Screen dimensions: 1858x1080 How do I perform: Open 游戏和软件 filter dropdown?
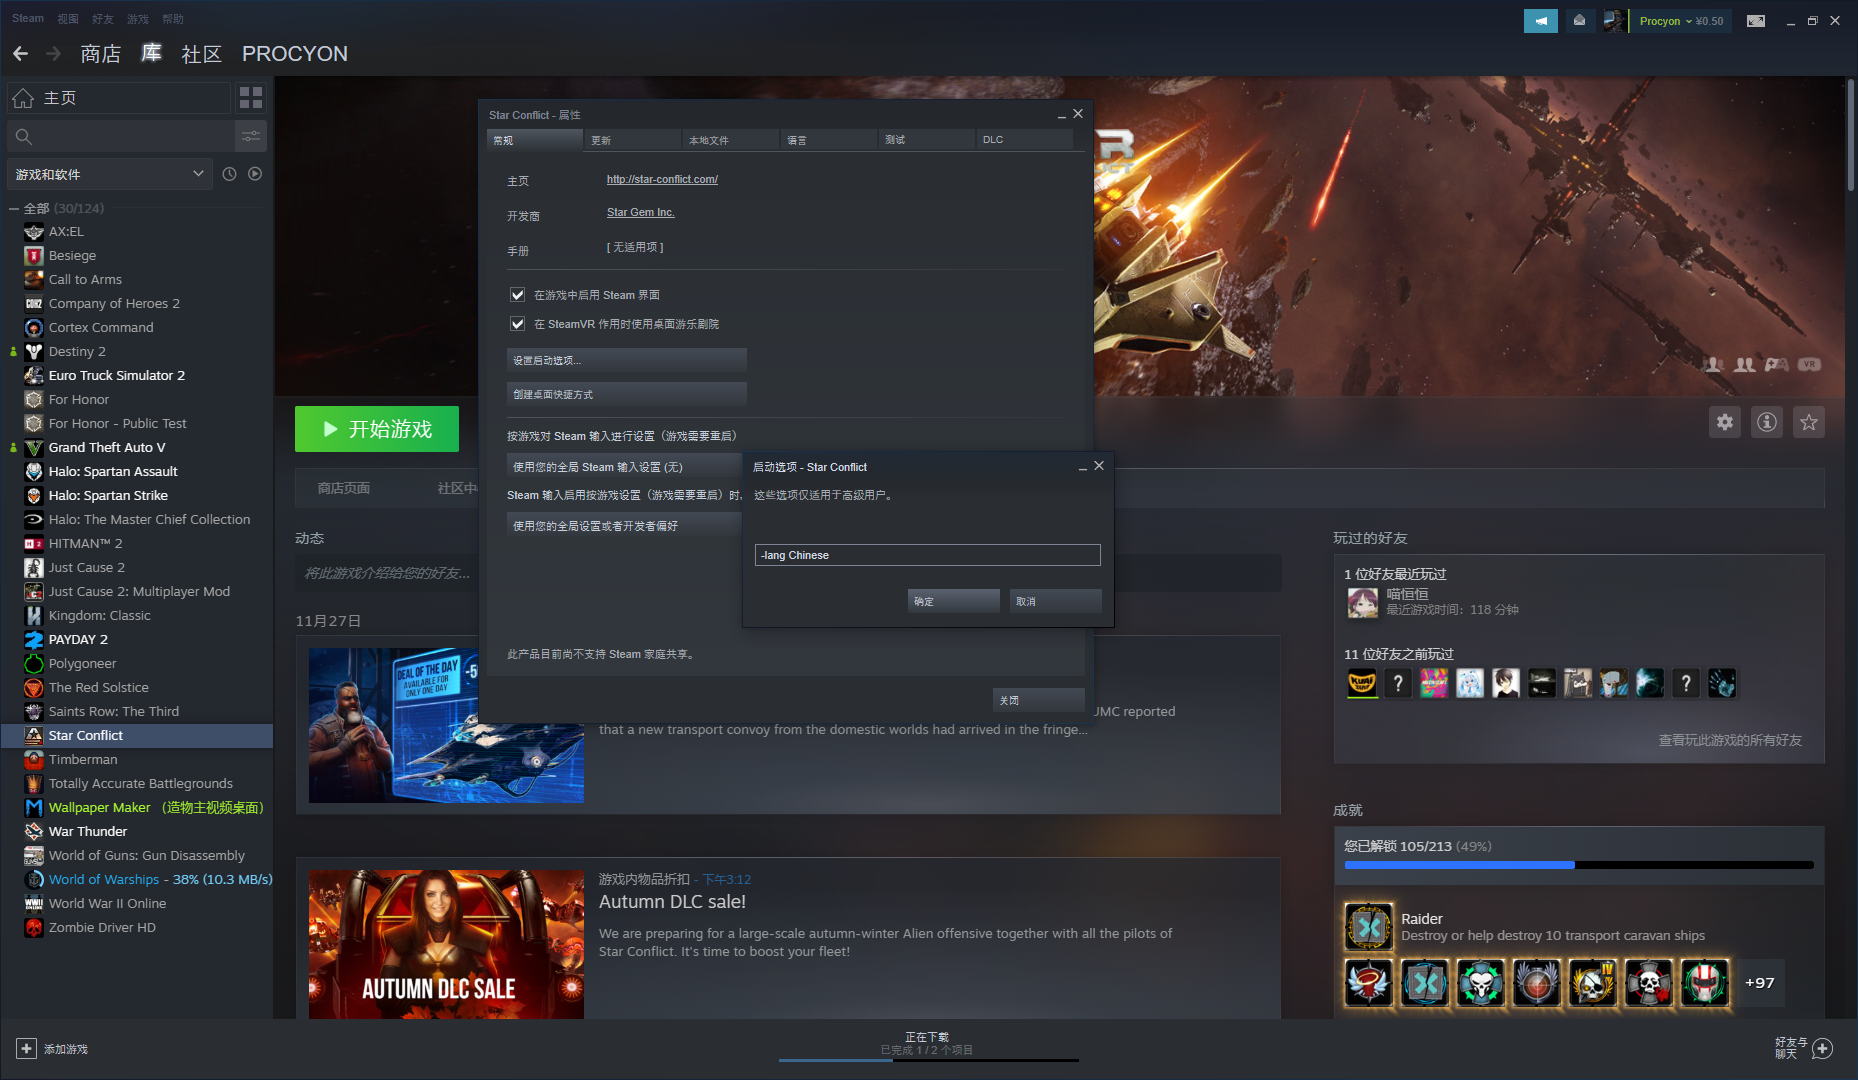click(x=110, y=174)
